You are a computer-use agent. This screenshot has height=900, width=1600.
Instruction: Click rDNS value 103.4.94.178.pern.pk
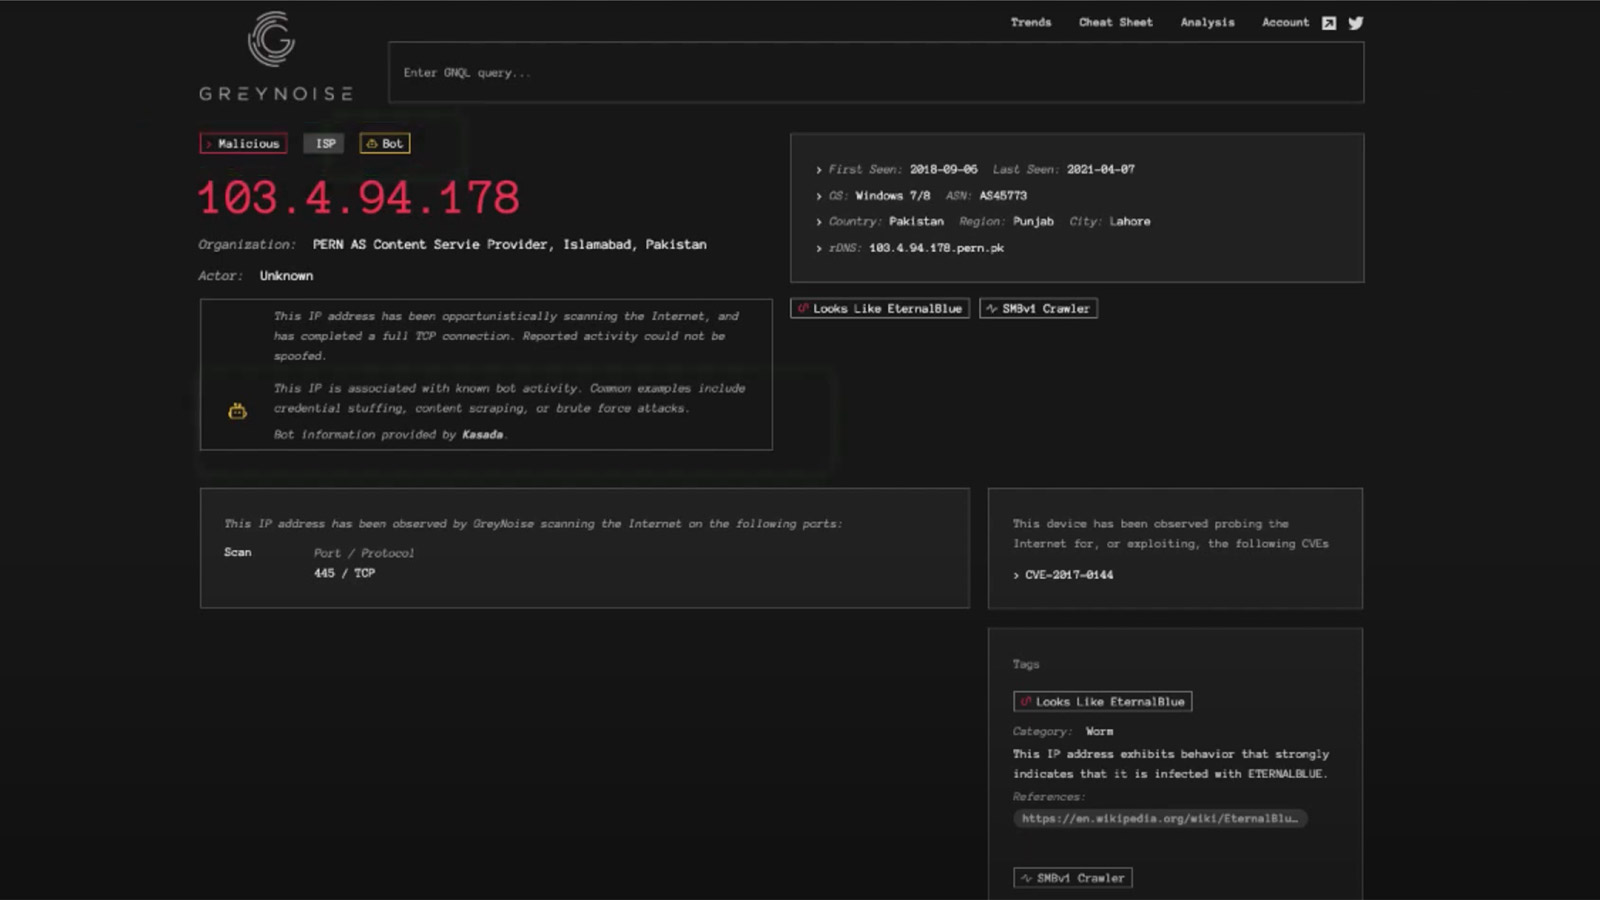936,248
